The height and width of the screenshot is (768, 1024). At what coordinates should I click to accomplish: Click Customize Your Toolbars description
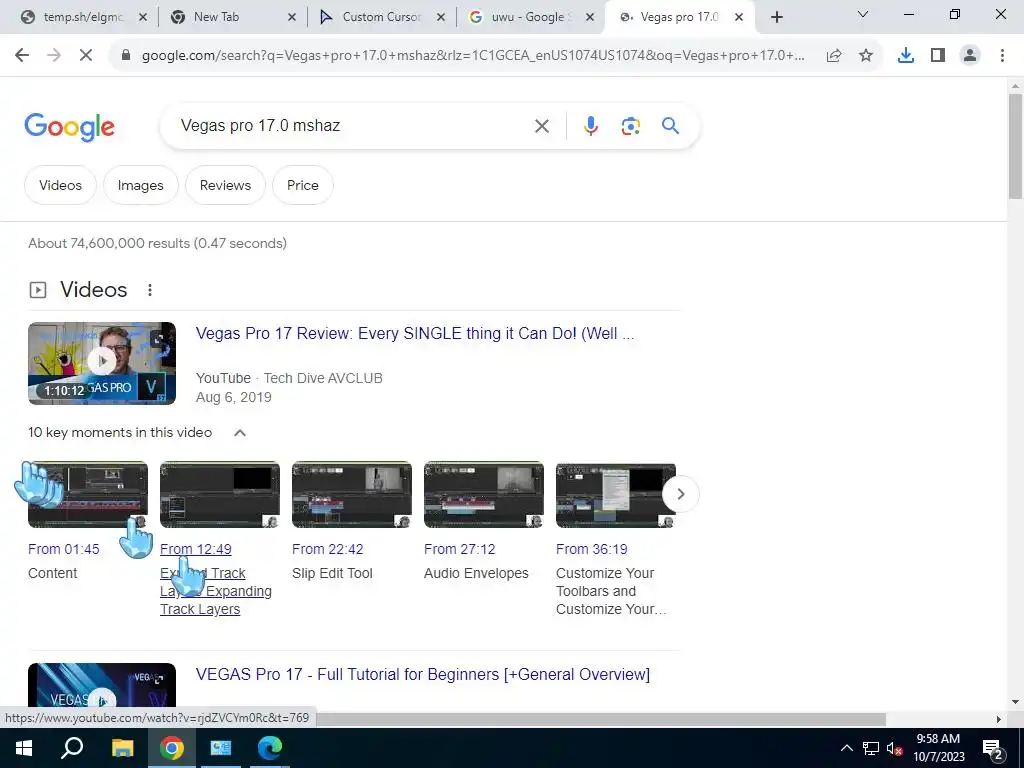pyautogui.click(x=611, y=591)
